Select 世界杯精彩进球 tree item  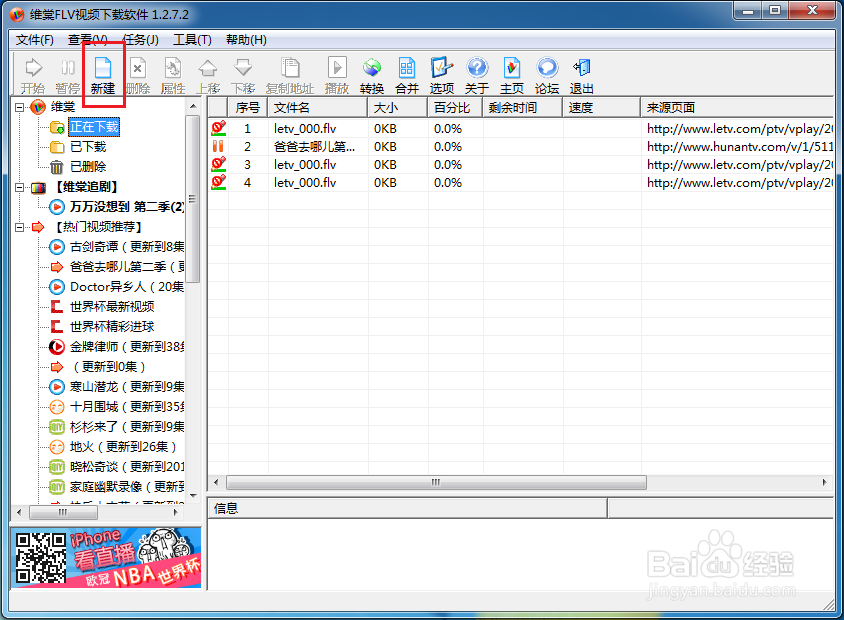tap(112, 327)
